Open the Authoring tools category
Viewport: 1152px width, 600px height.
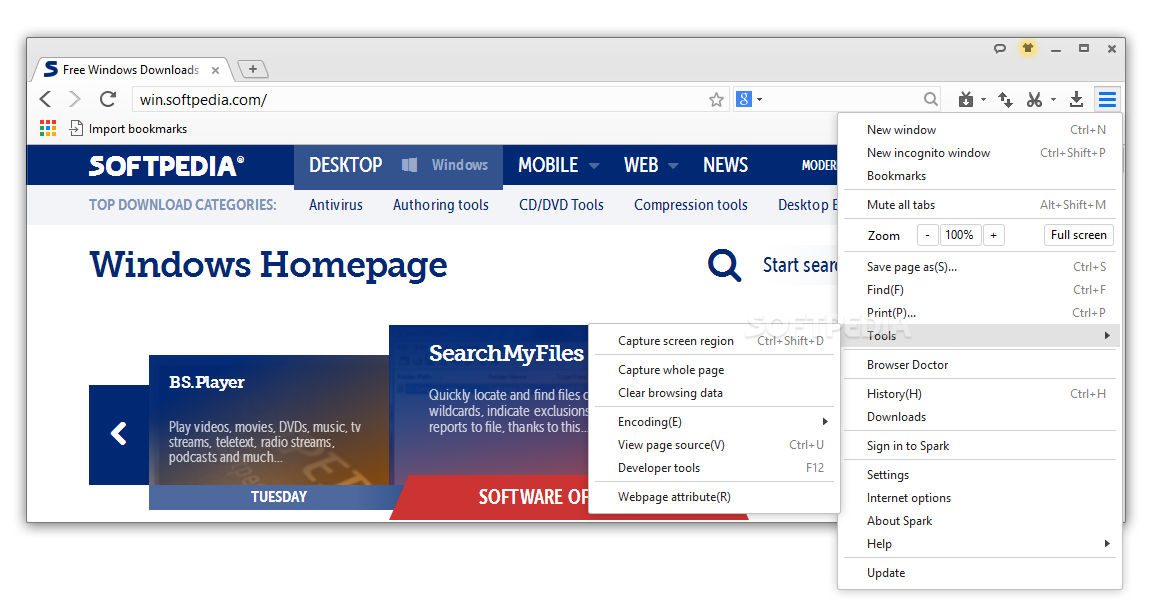tap(441, 205)
